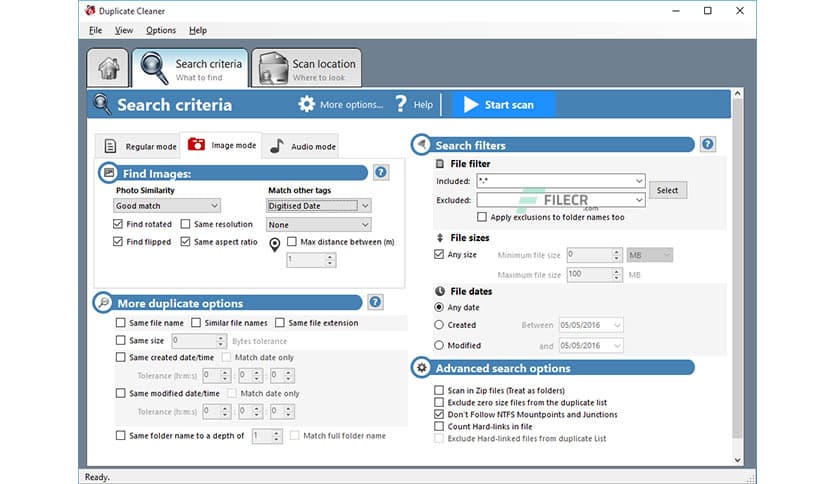Enable Same size checkbox

pos(120,340)
